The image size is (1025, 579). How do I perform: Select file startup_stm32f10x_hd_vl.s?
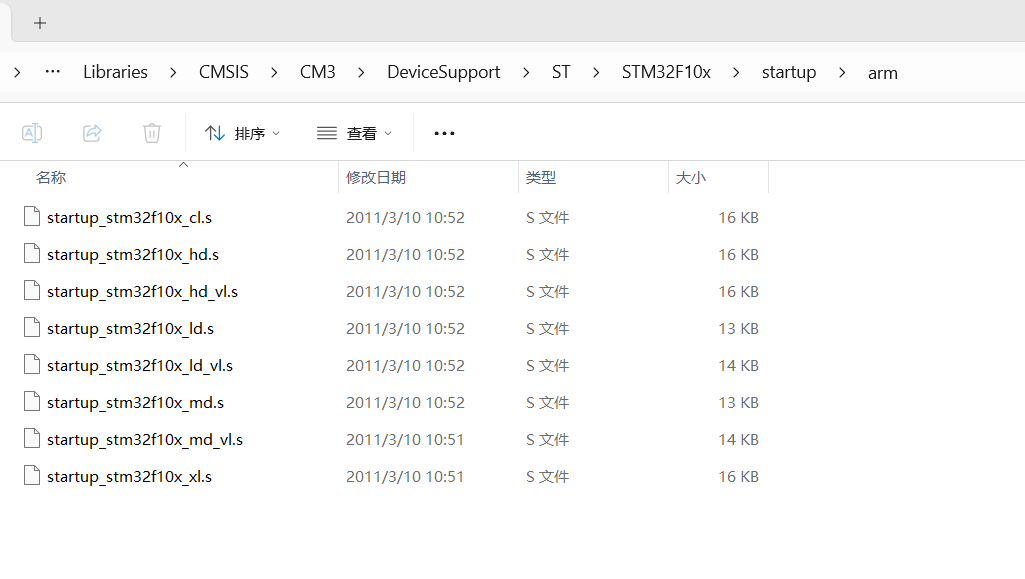pyautogui.click(x=143, y=291)
